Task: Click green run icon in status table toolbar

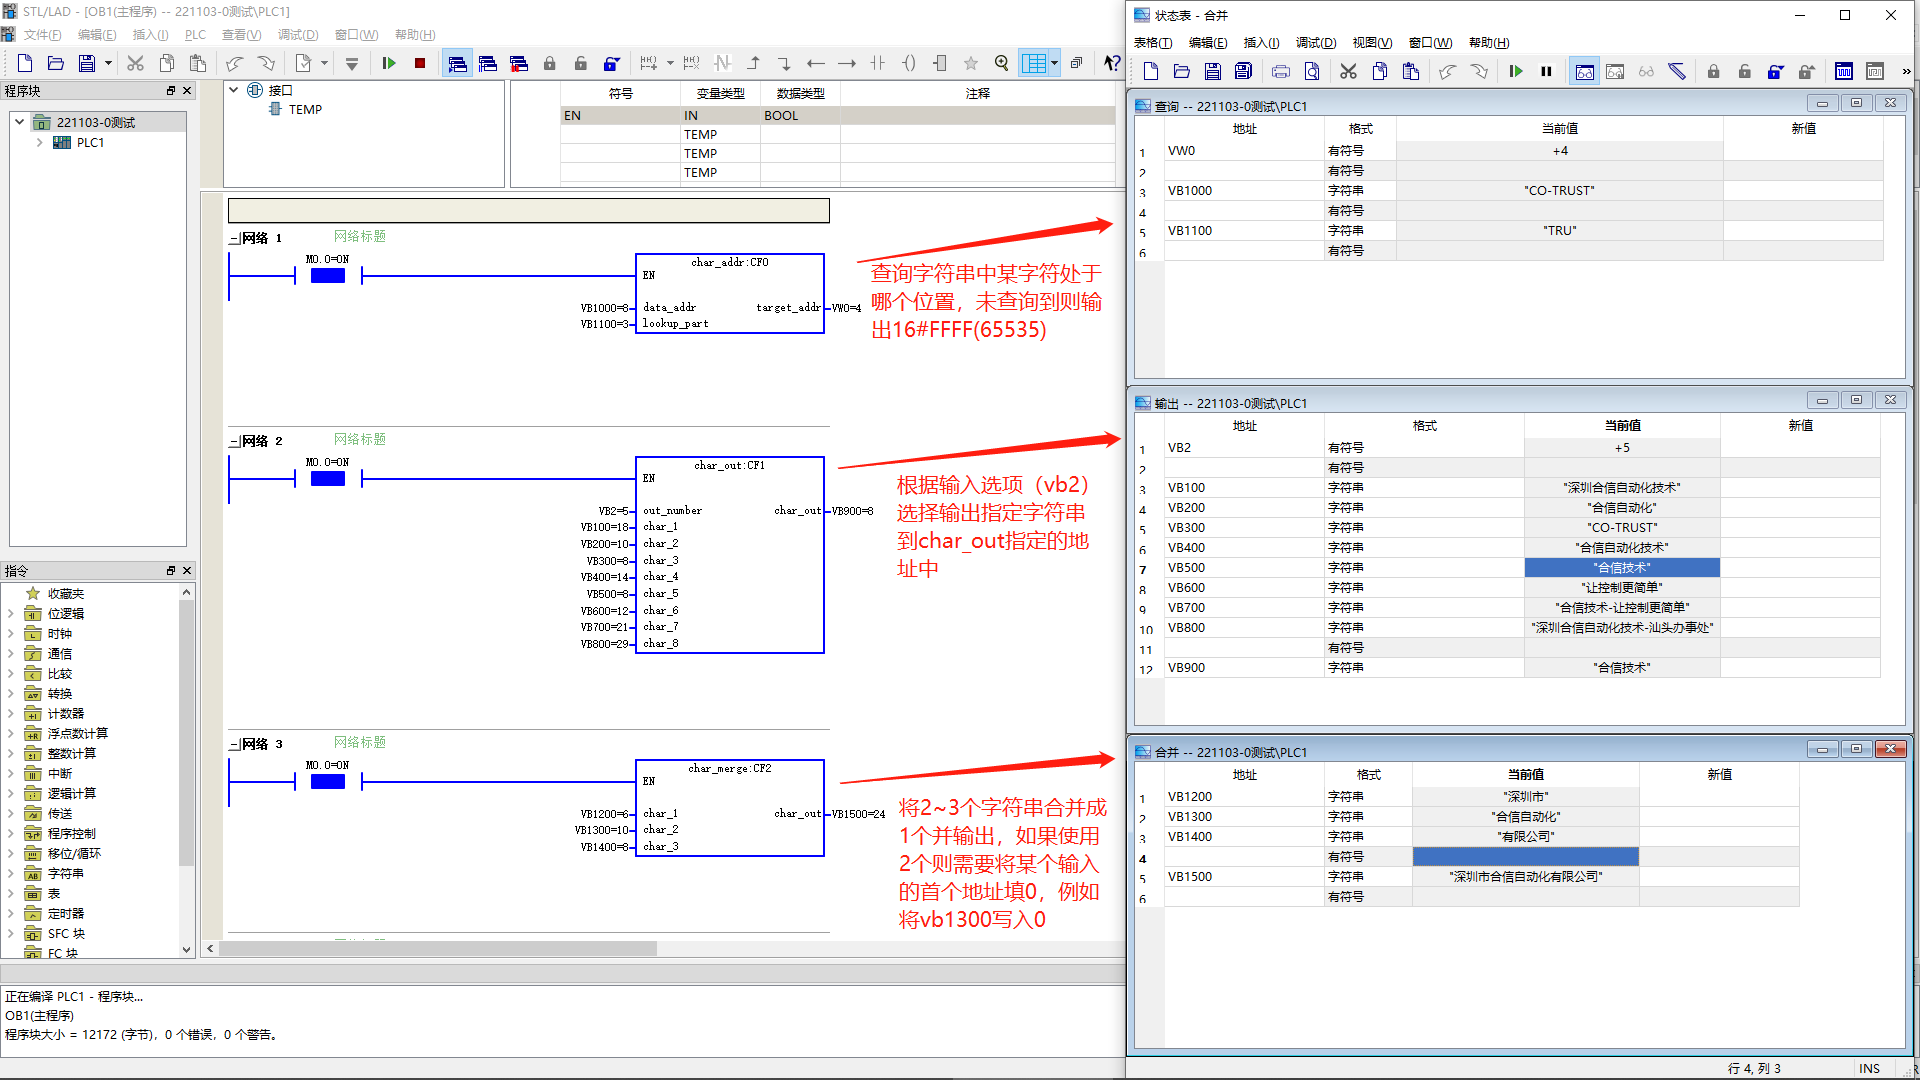Action: (x=1516, y=72)
